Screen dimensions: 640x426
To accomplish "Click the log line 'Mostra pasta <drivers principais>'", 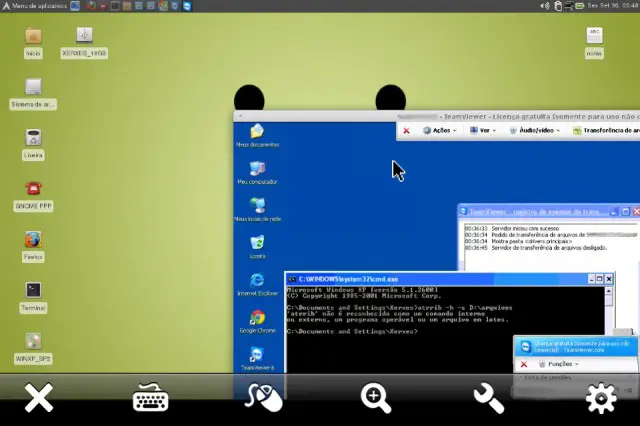I will pyautogui.click(x=518, y=242).
